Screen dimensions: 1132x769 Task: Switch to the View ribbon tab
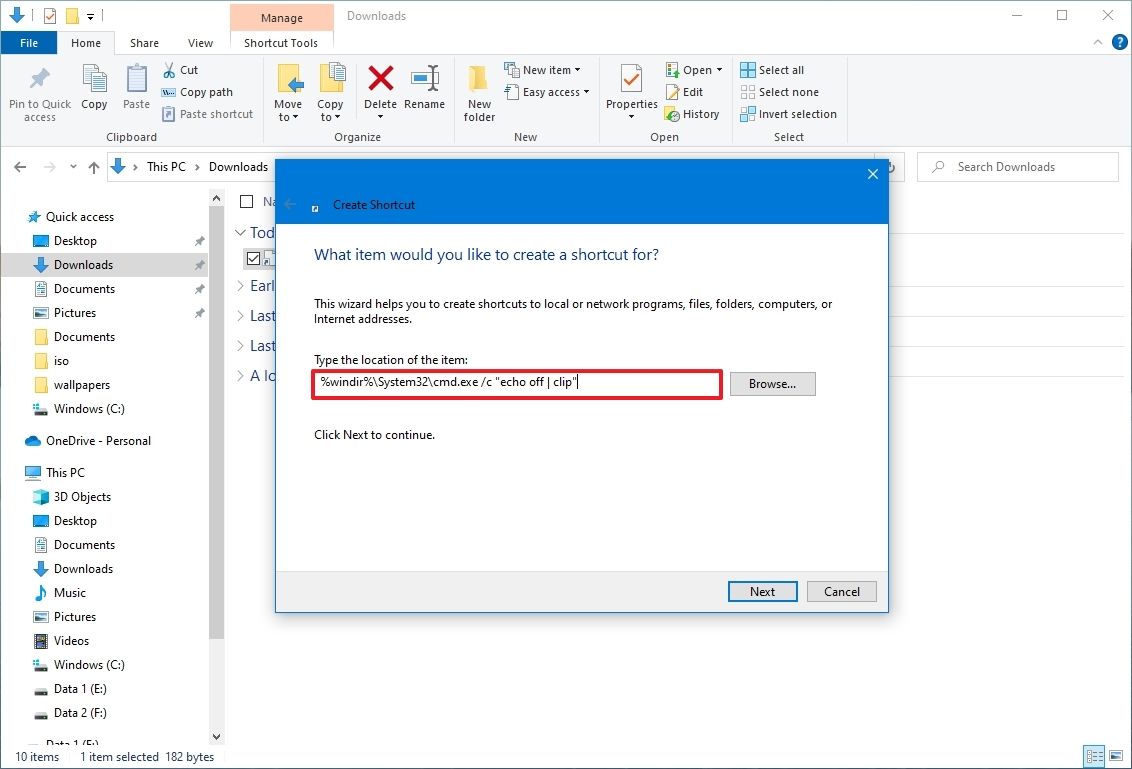pos(200,43)
